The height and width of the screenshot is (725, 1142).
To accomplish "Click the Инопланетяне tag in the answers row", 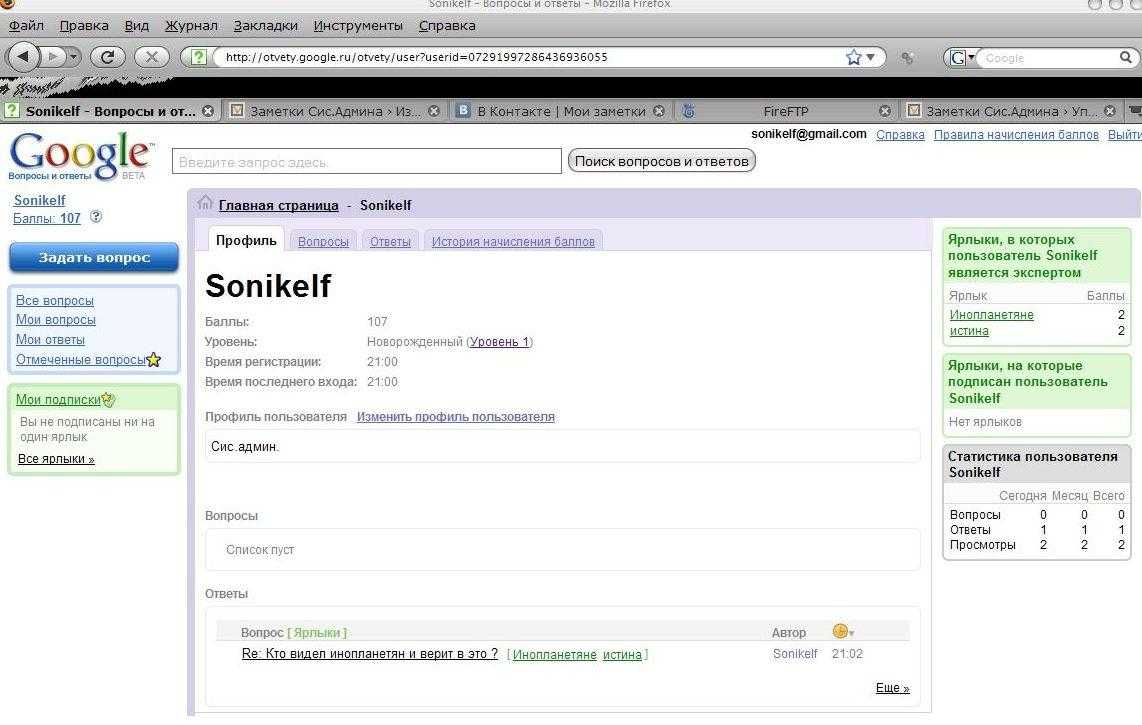I will point(554,654).
